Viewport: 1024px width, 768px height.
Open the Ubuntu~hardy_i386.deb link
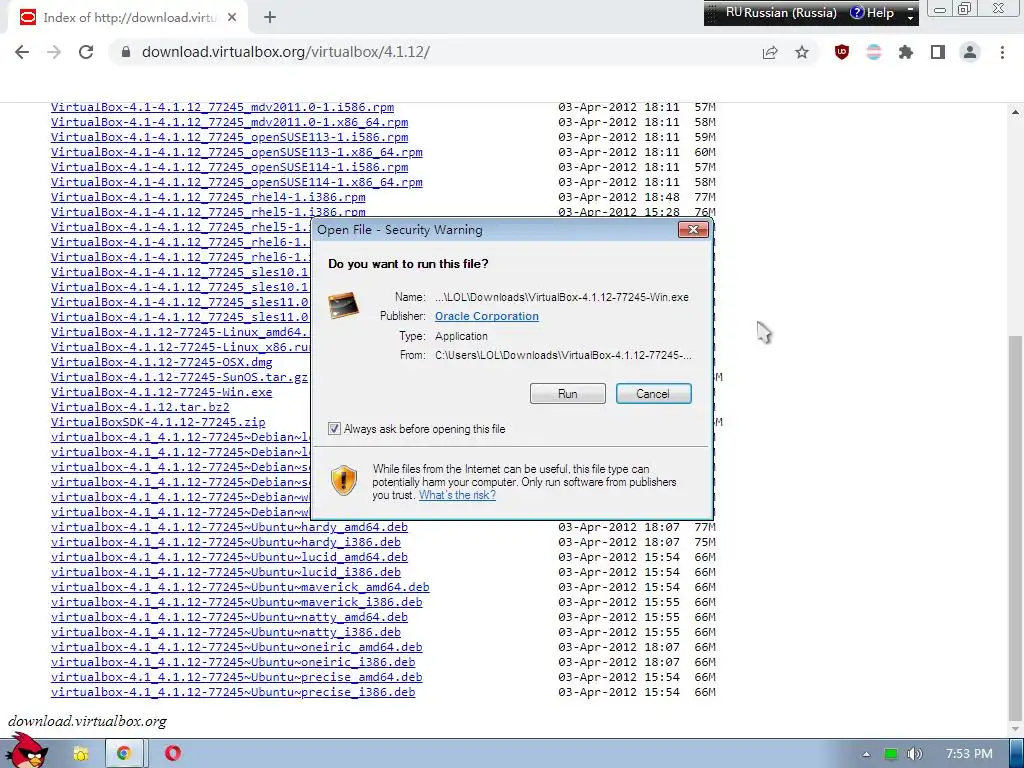225,542
